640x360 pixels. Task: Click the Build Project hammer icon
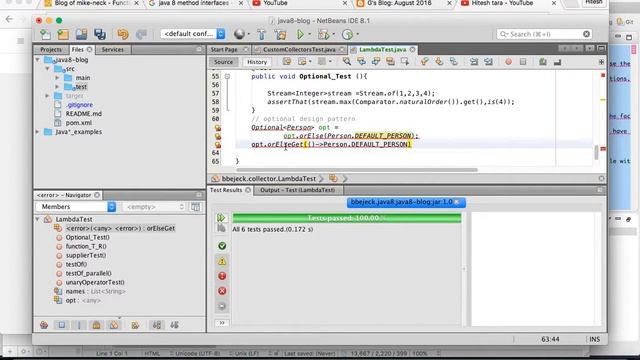[261, 35]
